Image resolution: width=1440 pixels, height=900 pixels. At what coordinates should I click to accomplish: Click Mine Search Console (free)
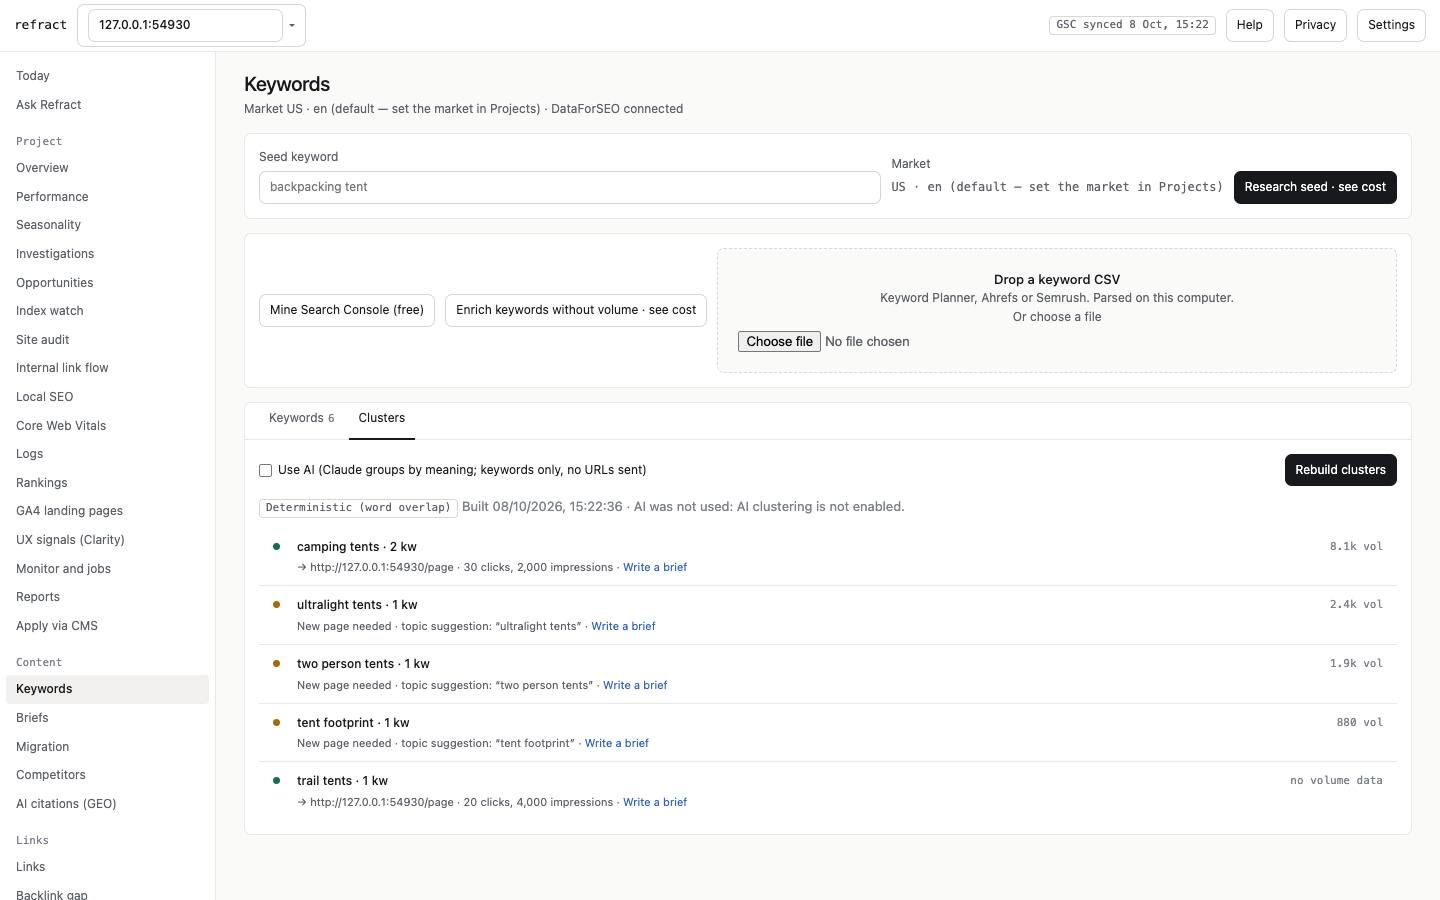click(x=347, y=310)
